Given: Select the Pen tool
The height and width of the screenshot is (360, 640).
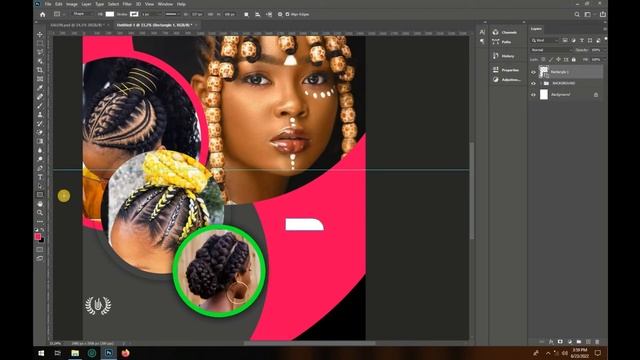Looking at the screenshot, I should [40, 168].
